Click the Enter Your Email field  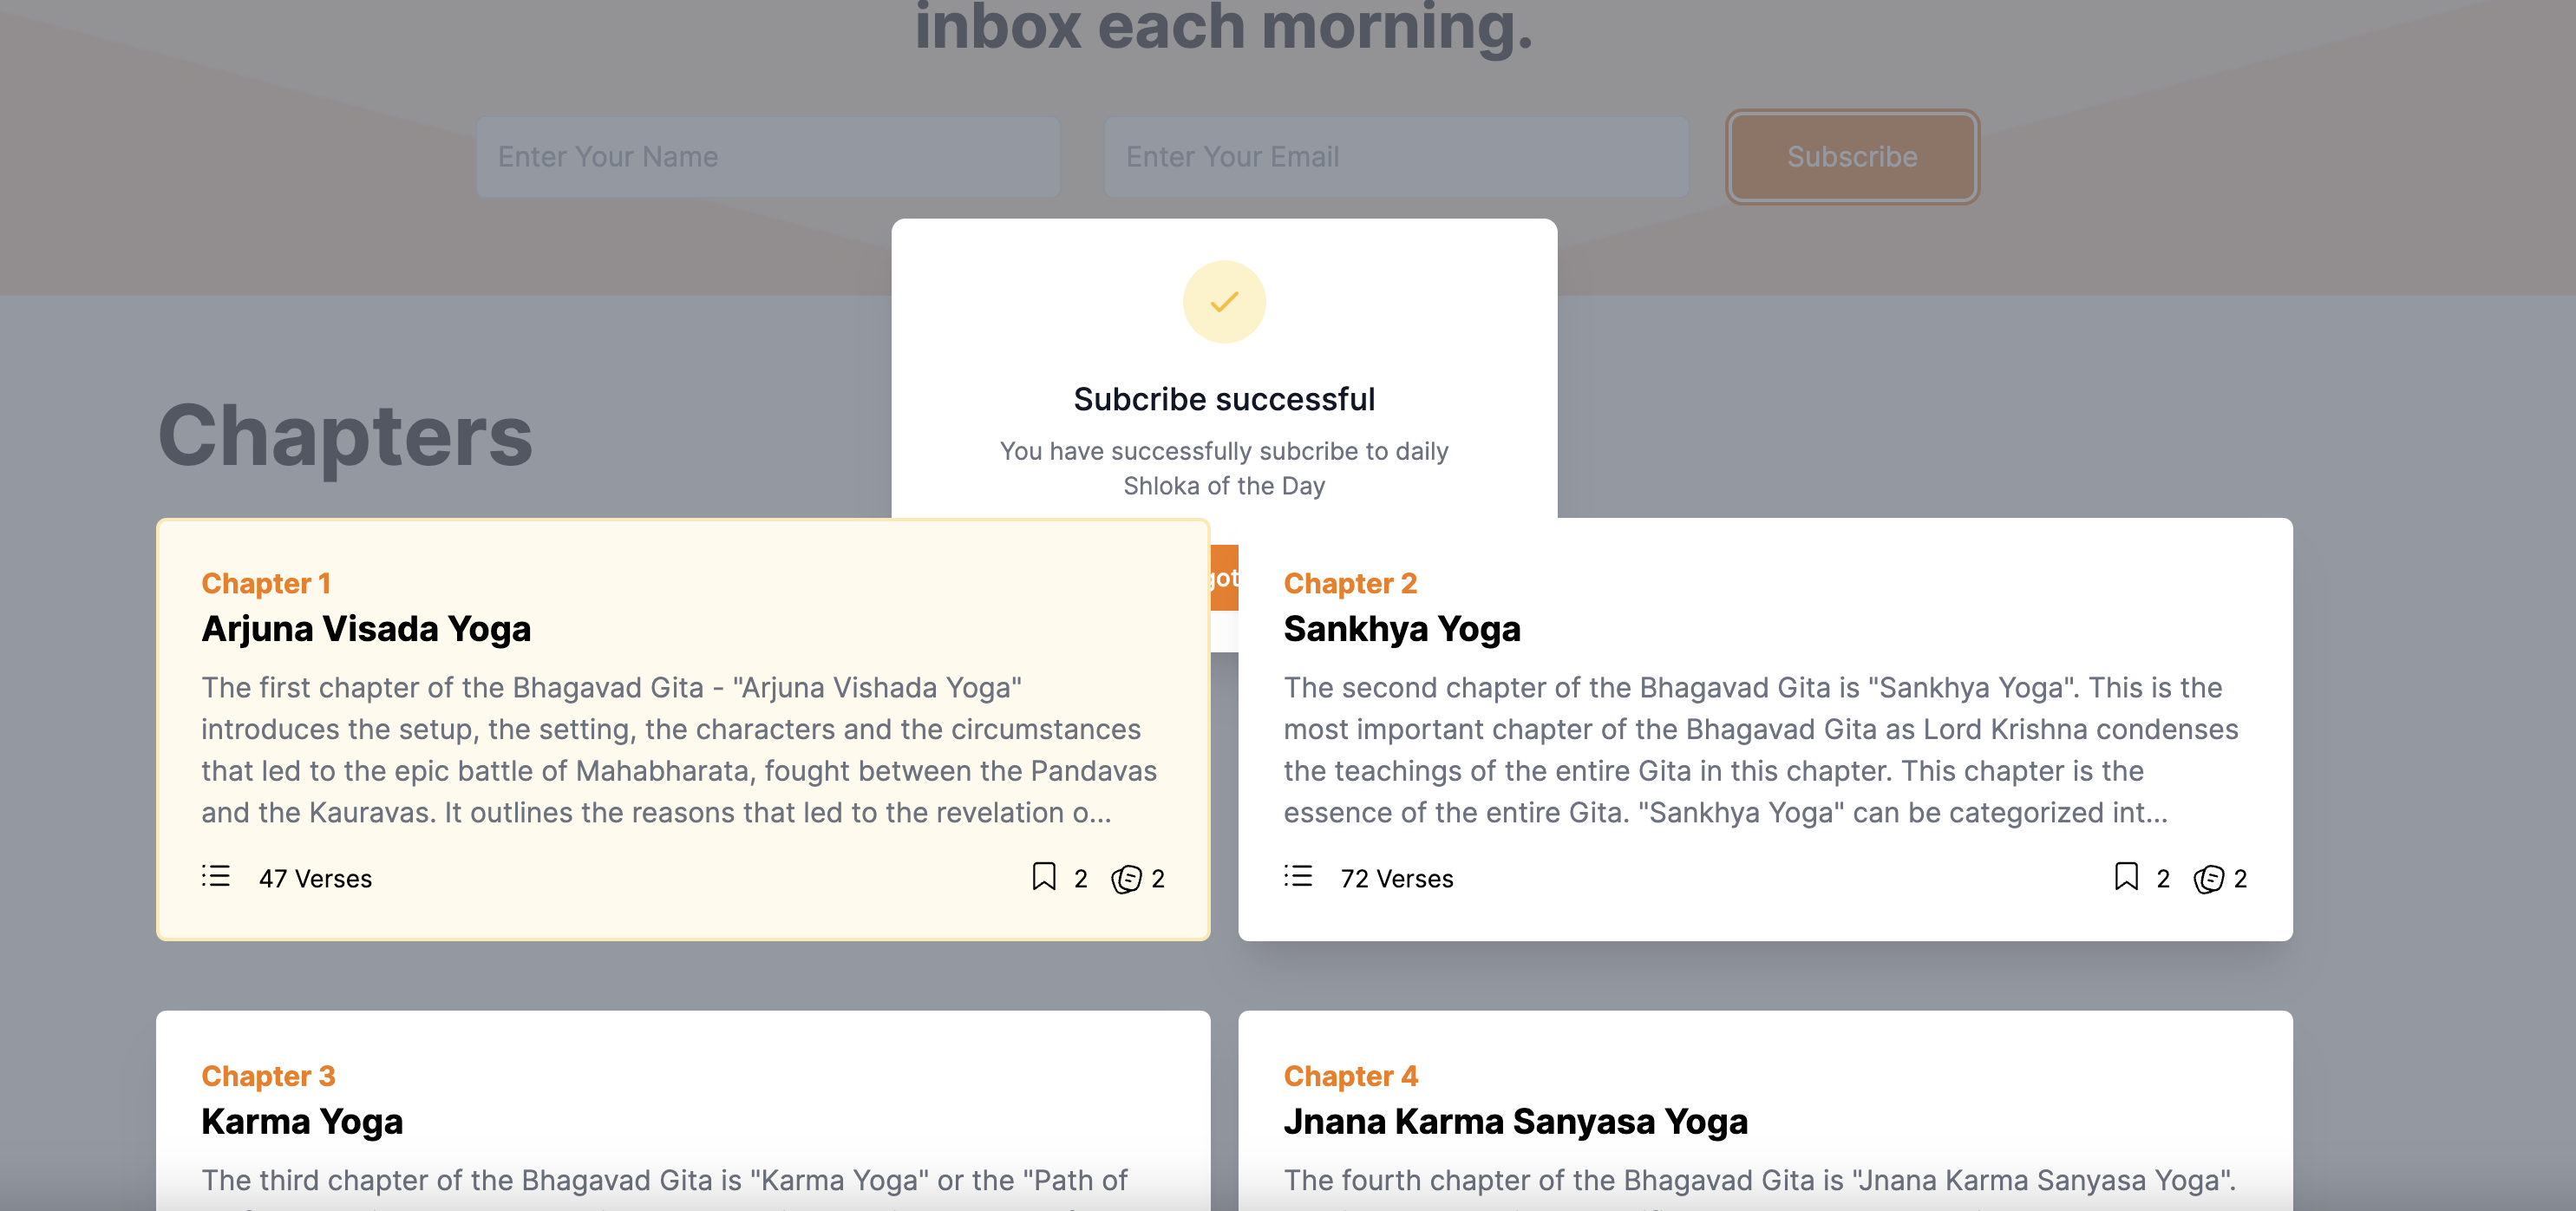[x=1396, y=156]
